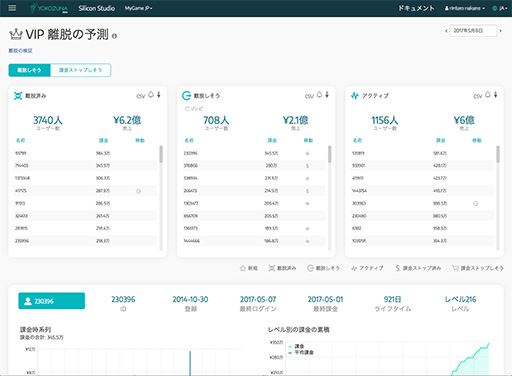
Task: Click CSV export in 離脱済み panel
Action: point(141,96)
